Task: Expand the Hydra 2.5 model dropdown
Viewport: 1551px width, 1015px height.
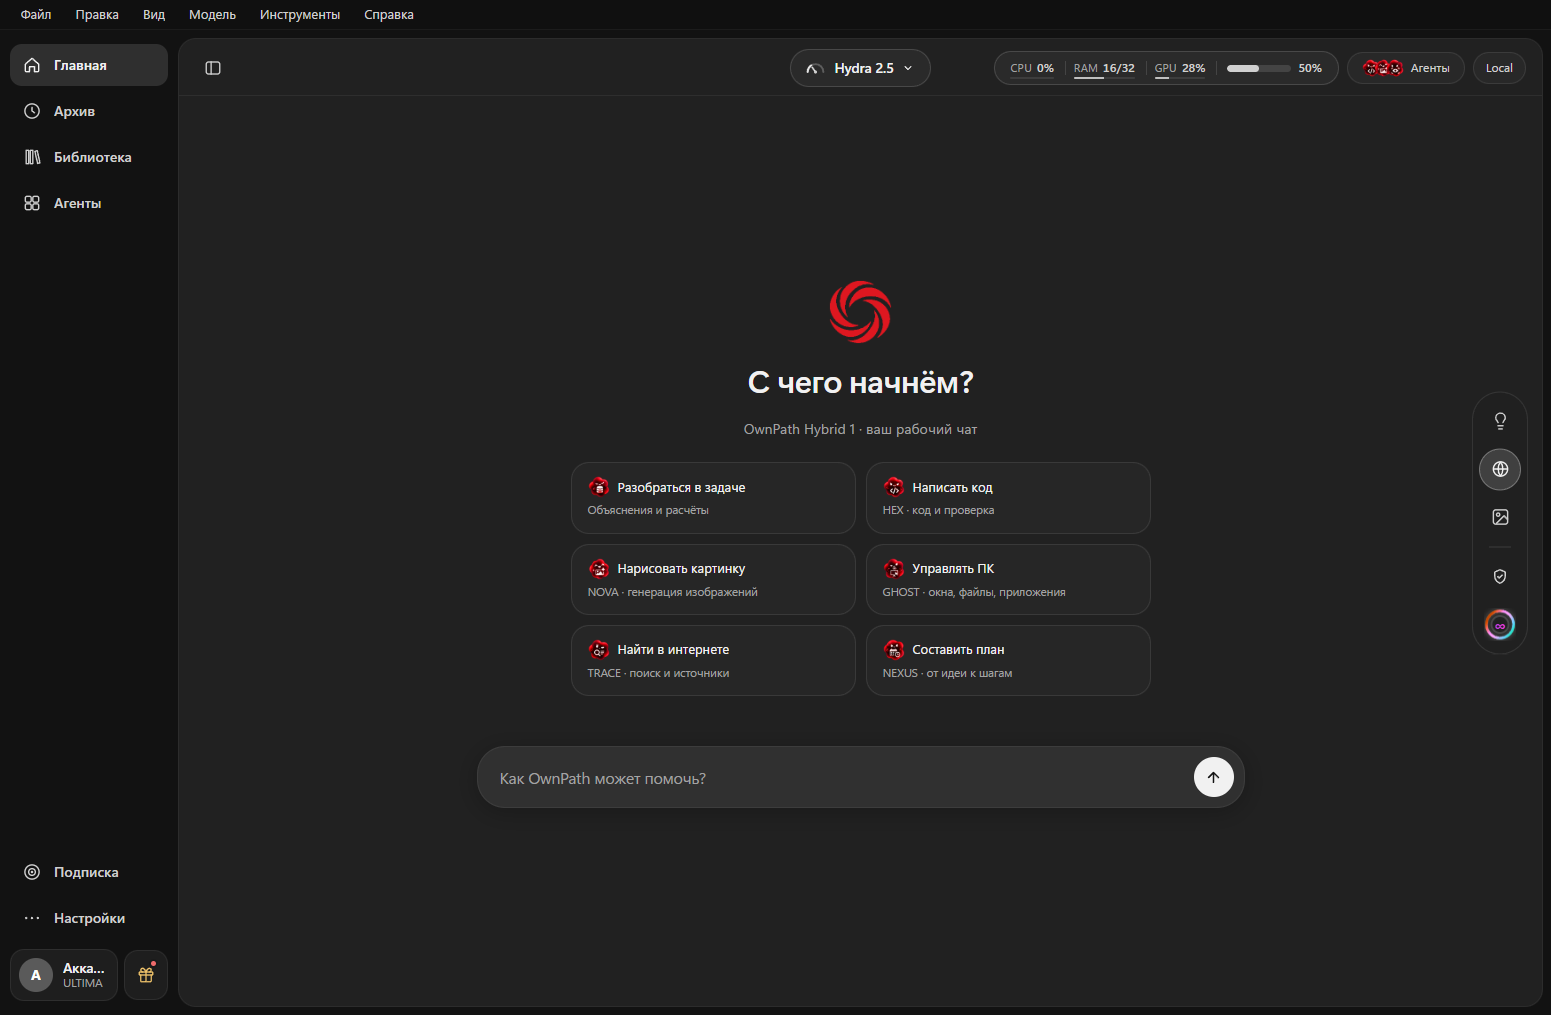Action: (860, 68)
